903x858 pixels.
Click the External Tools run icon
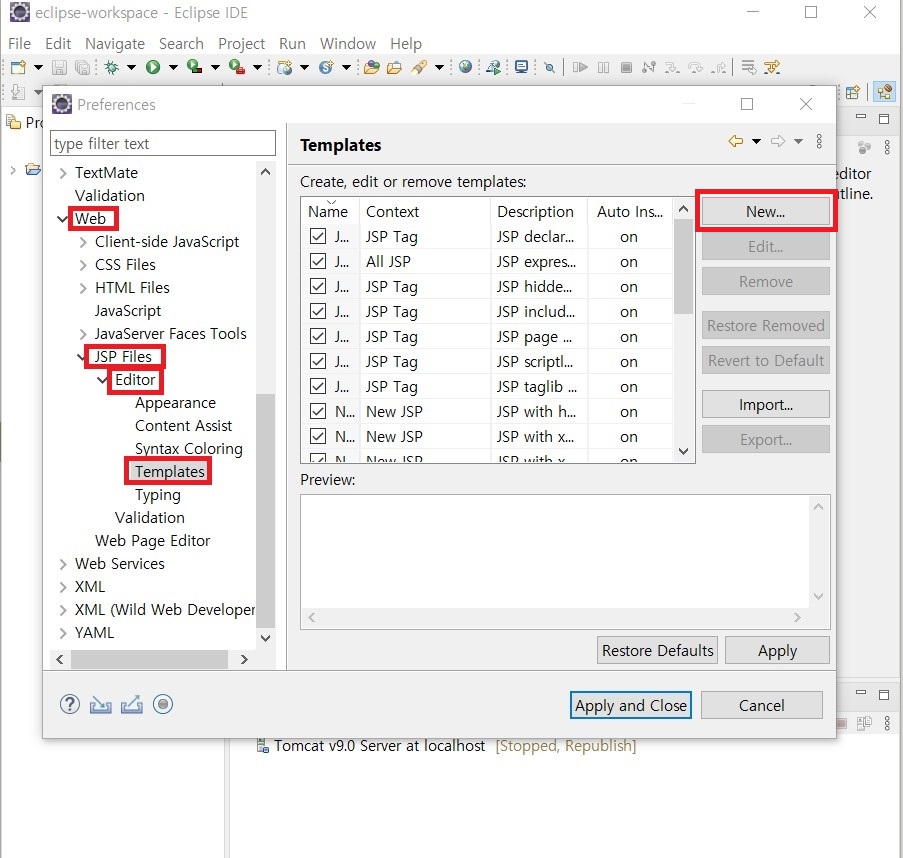237,67
